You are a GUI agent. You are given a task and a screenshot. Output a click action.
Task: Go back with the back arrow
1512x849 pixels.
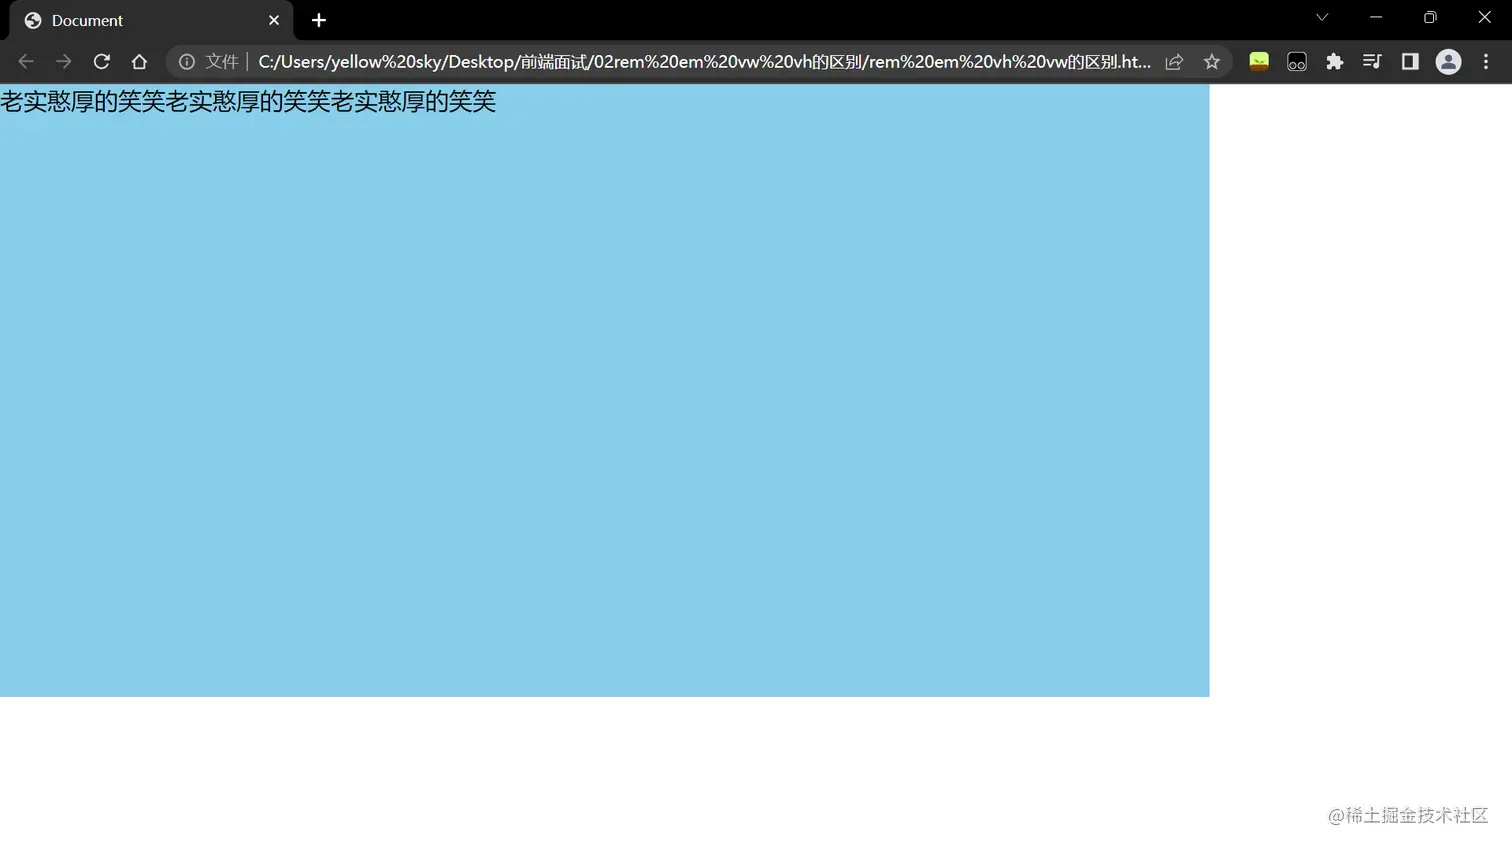click(x=26, y=62)
